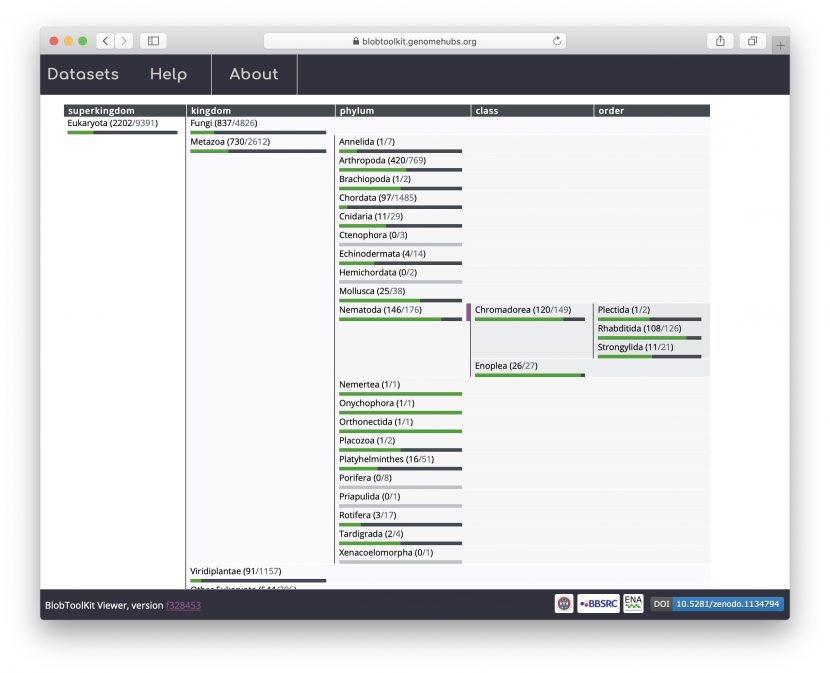Add a new tab with plus button

(780, 46)
